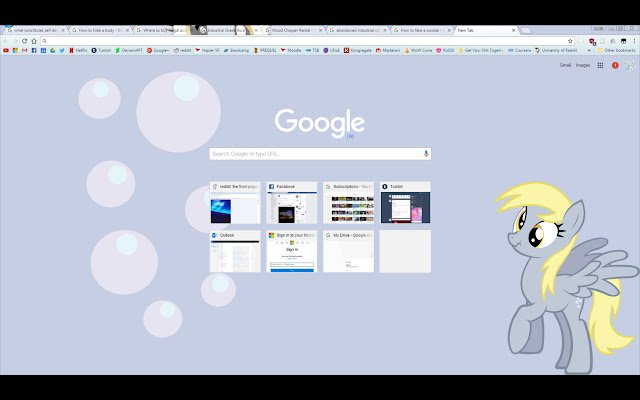Open the Microsoft four-color squares bookmark

click(x=15, y=51)
